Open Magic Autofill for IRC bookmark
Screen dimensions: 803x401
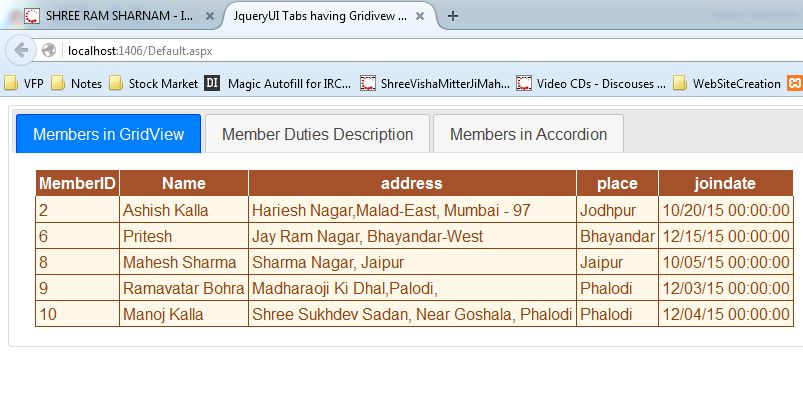[x=279, y=84]
